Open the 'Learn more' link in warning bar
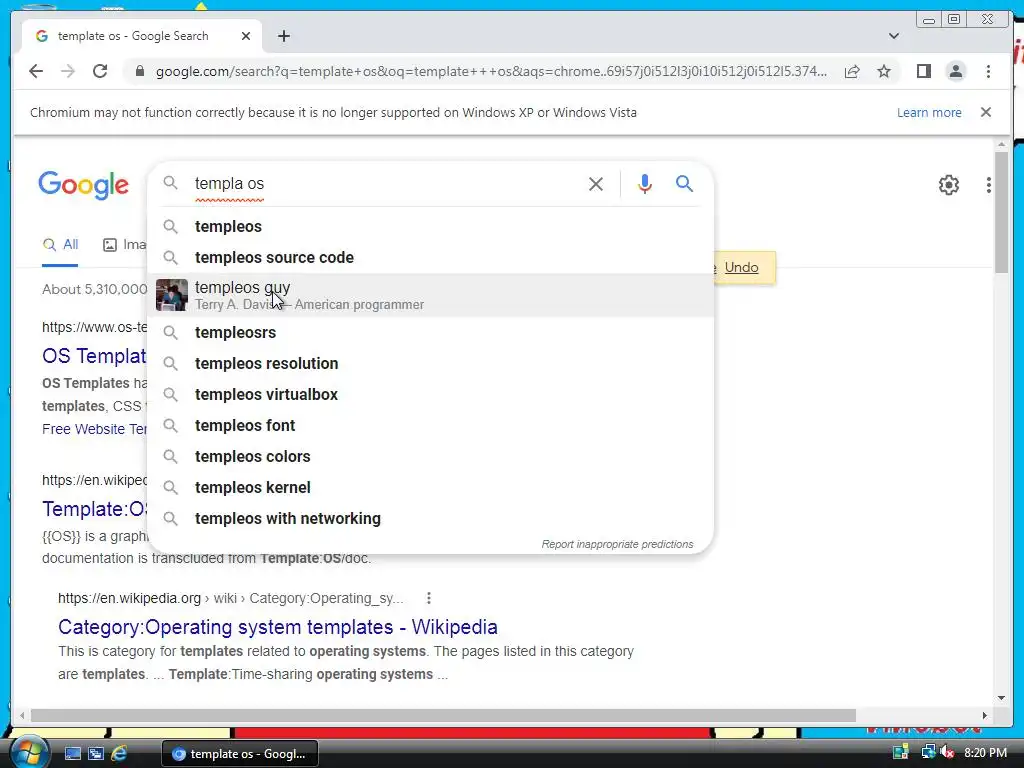 [929, 112]
